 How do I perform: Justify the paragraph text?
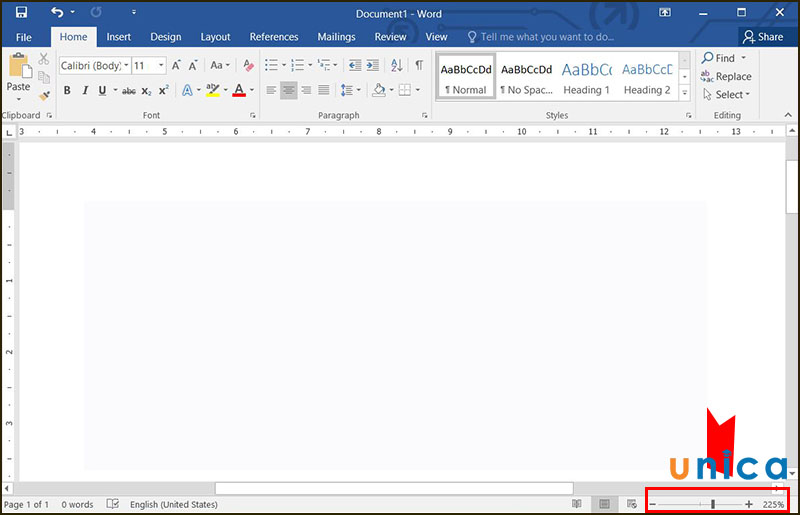[x=323, y=90]
